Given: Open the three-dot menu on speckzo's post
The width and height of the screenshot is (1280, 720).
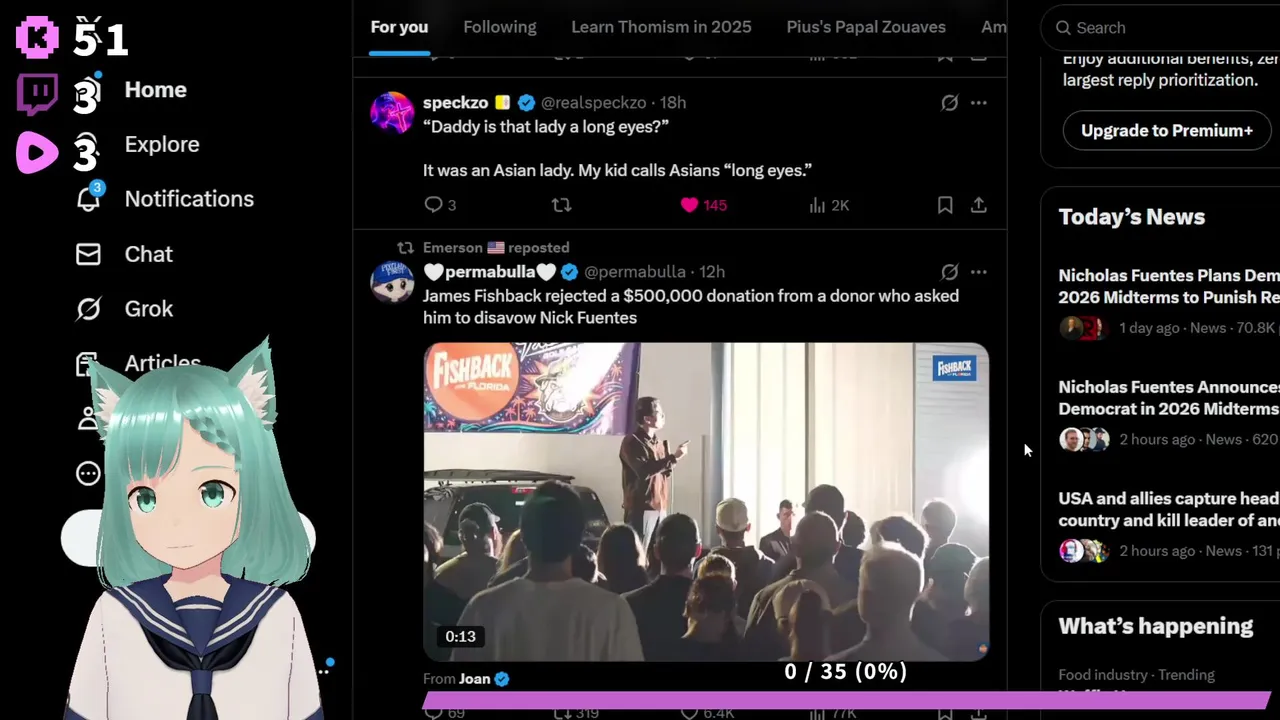Looking at the screenshot, I should 979,103.
